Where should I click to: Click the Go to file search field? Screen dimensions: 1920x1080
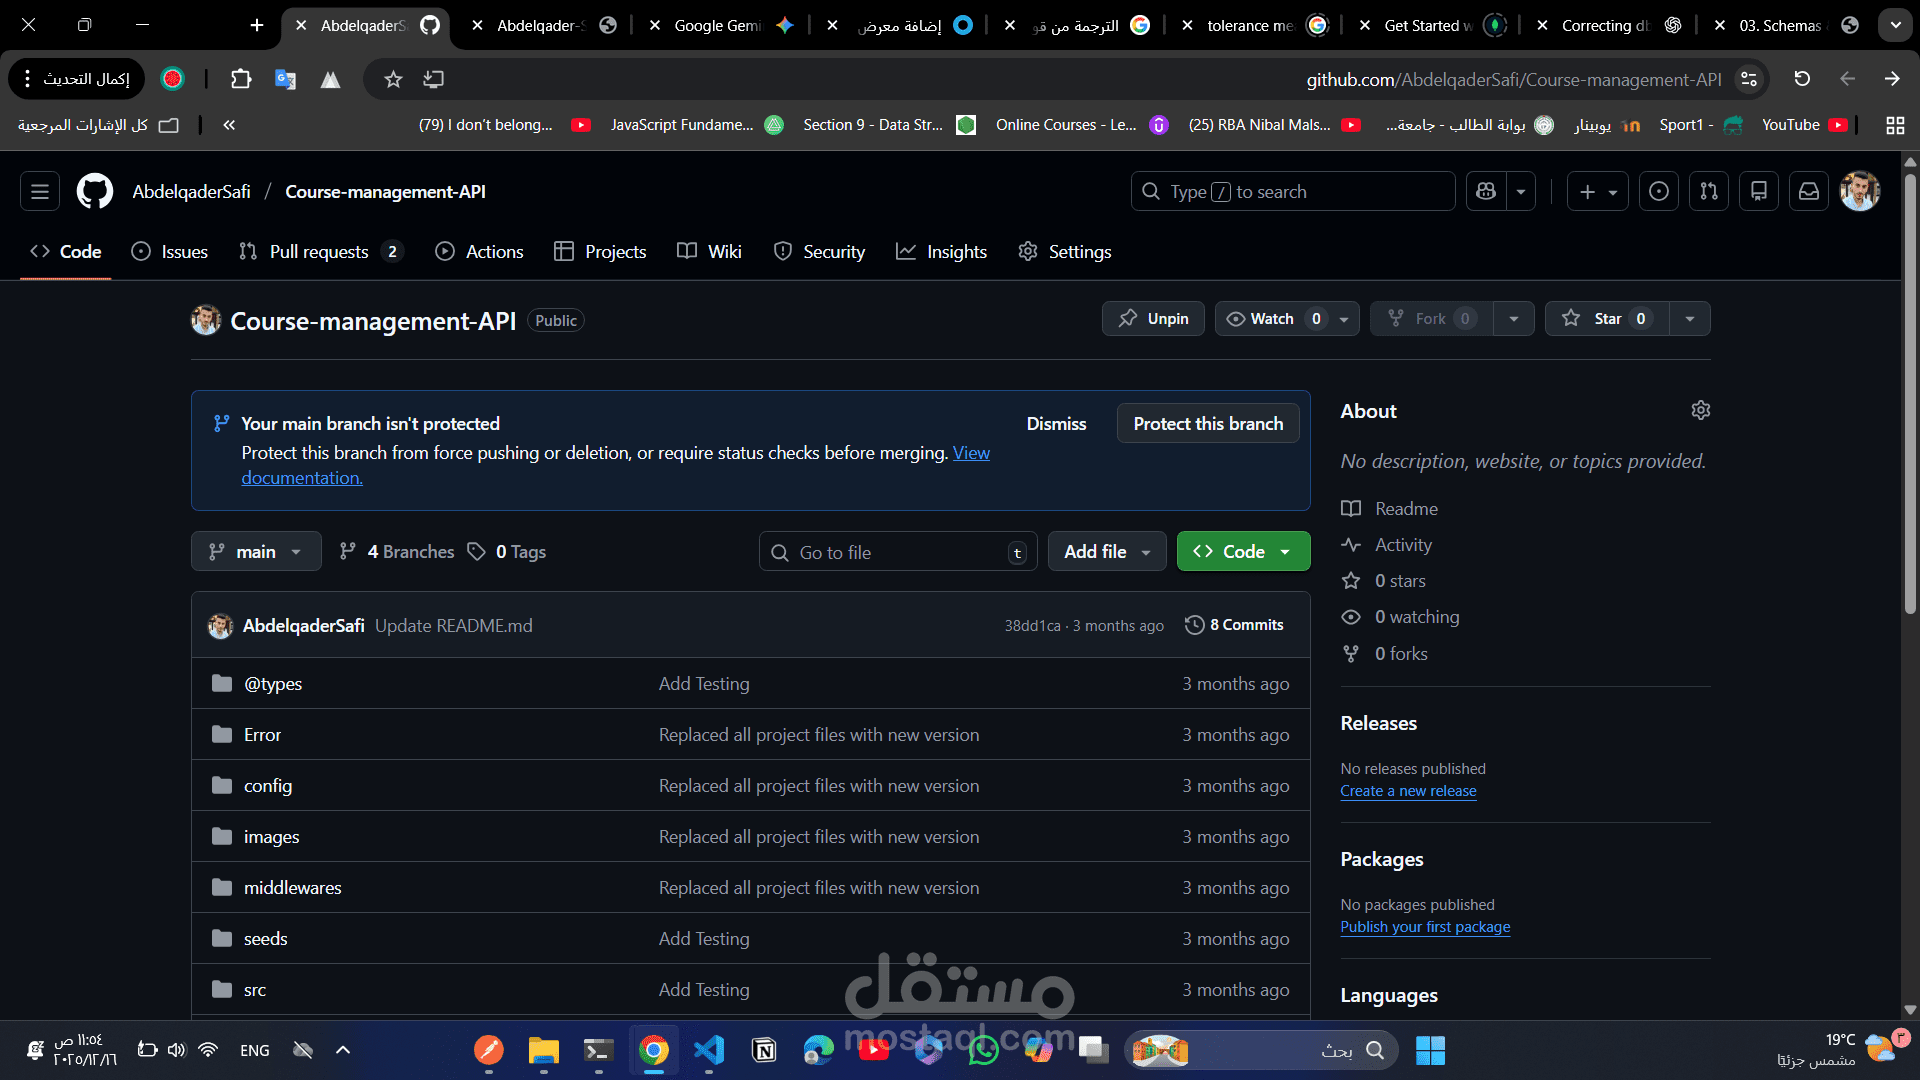897,551
